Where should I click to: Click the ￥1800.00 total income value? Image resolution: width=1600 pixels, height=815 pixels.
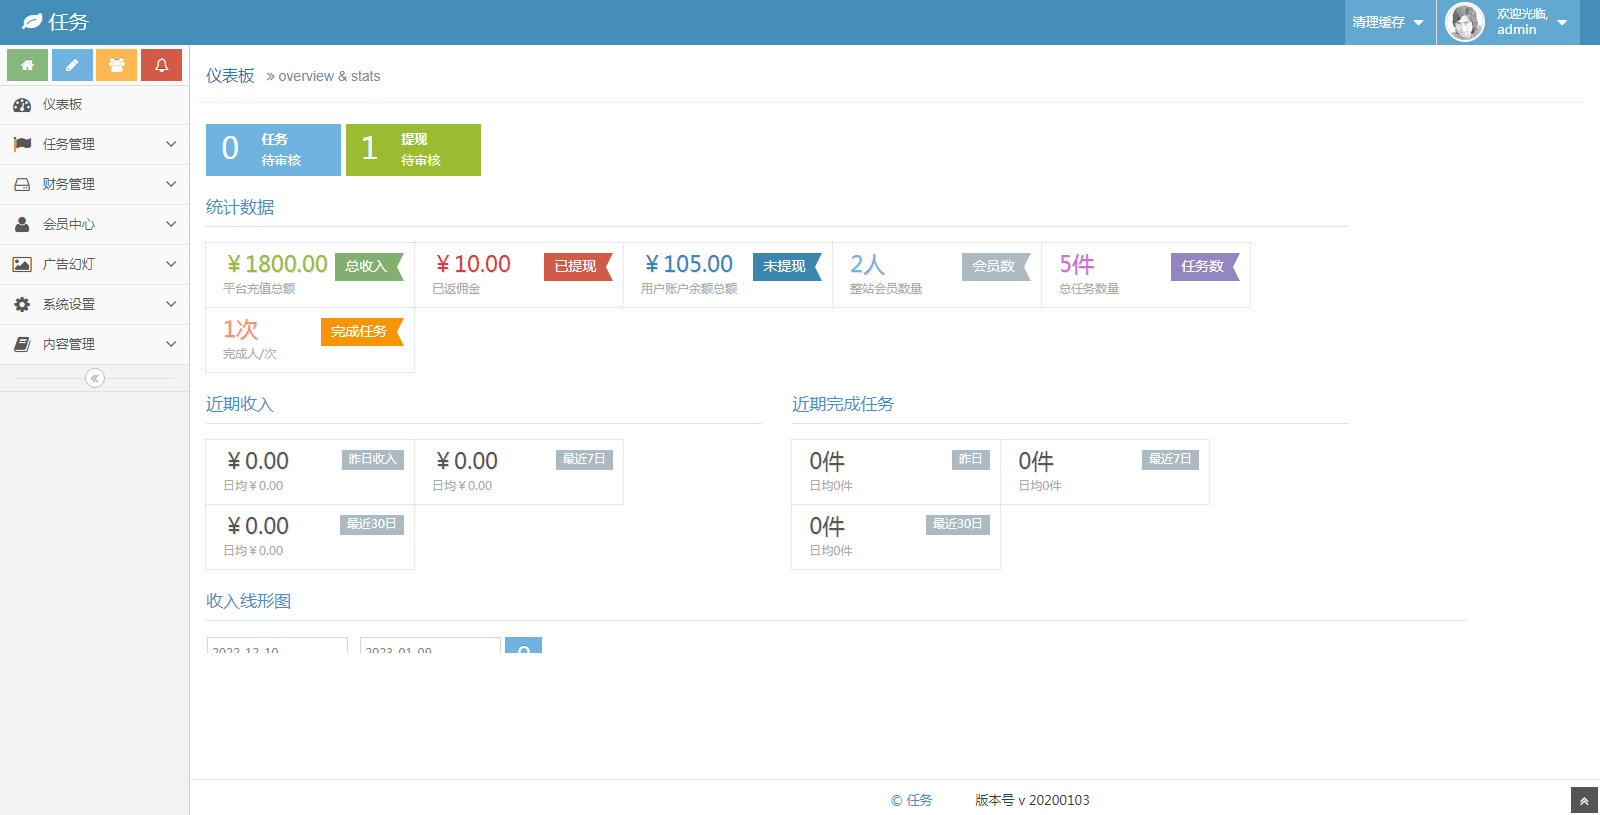click(x=277, y=264)
